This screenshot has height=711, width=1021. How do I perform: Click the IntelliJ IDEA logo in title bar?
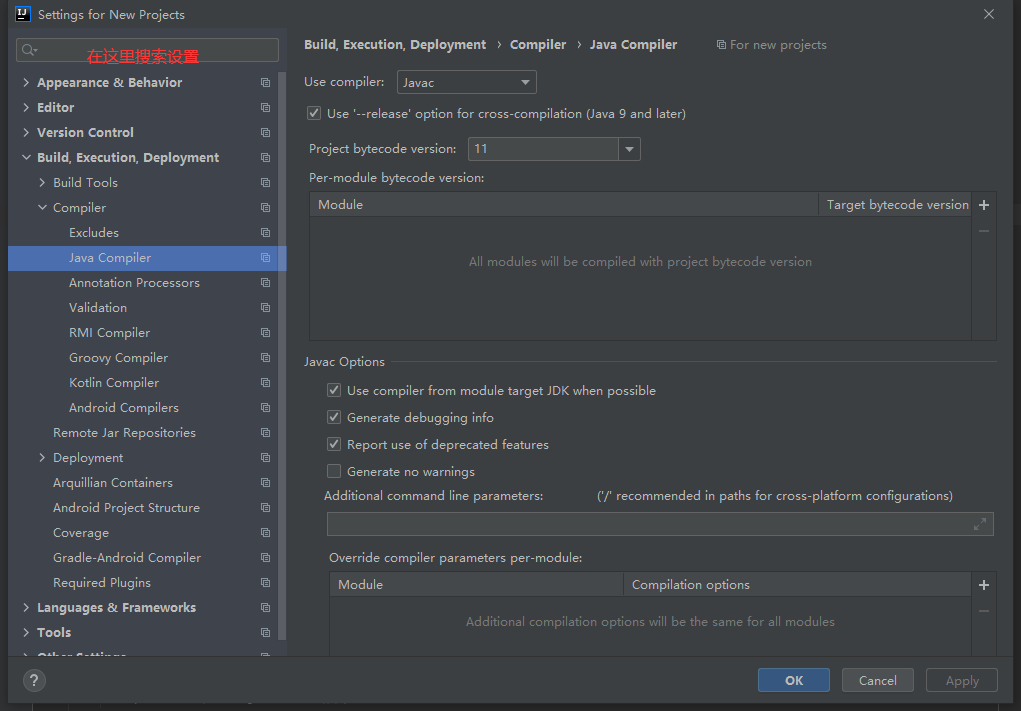click(x=23, y=14)
